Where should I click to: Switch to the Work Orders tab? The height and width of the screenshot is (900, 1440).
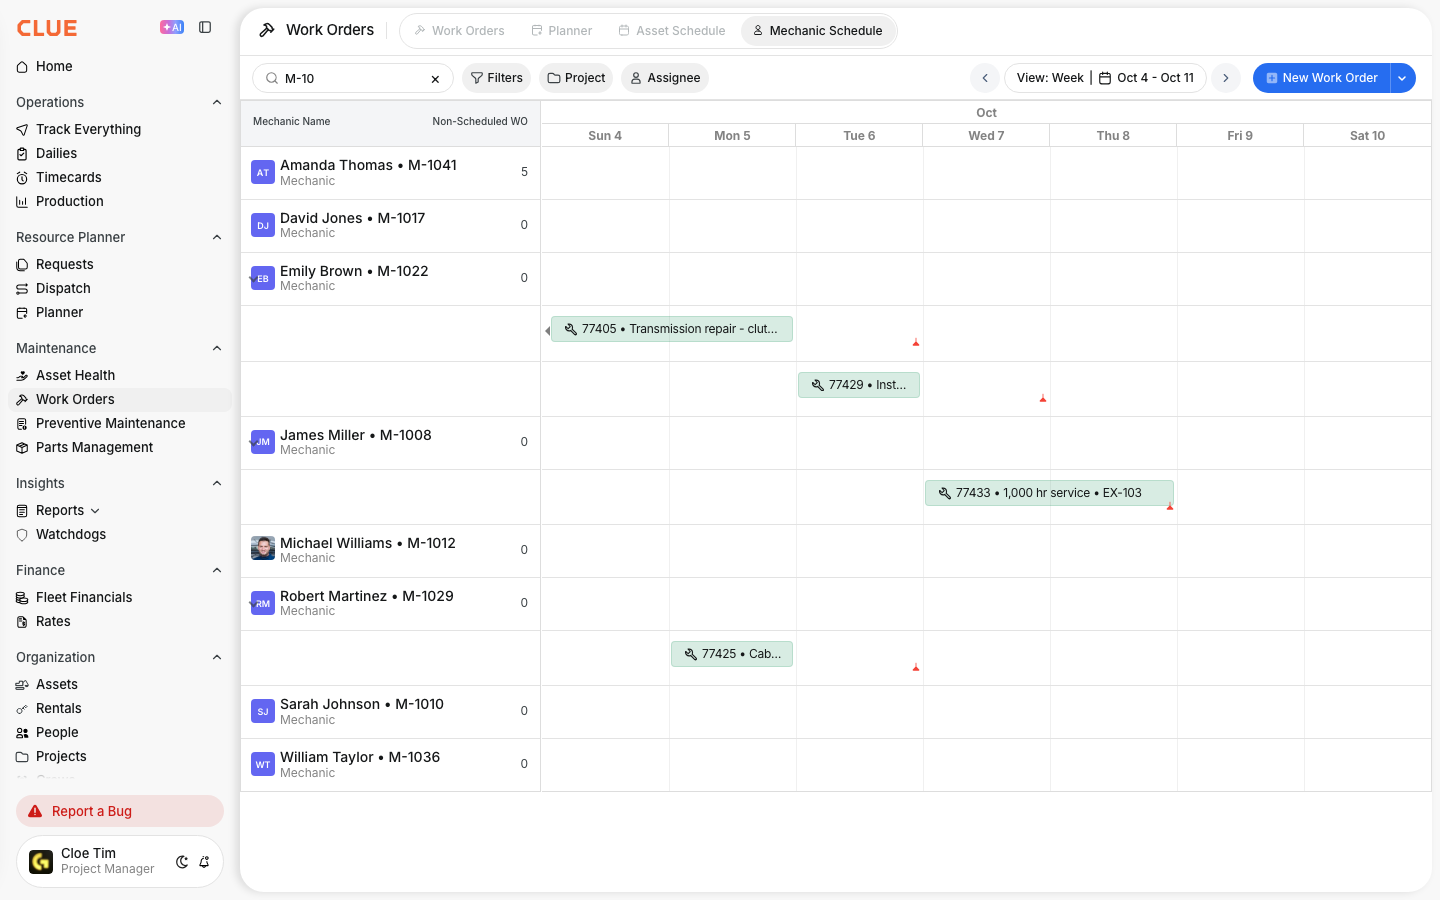(x=459, y=31)
